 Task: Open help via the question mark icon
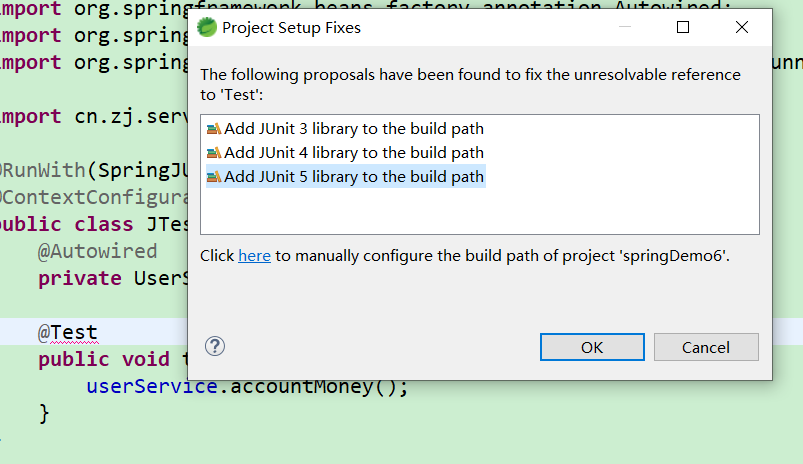pos(215,346)
